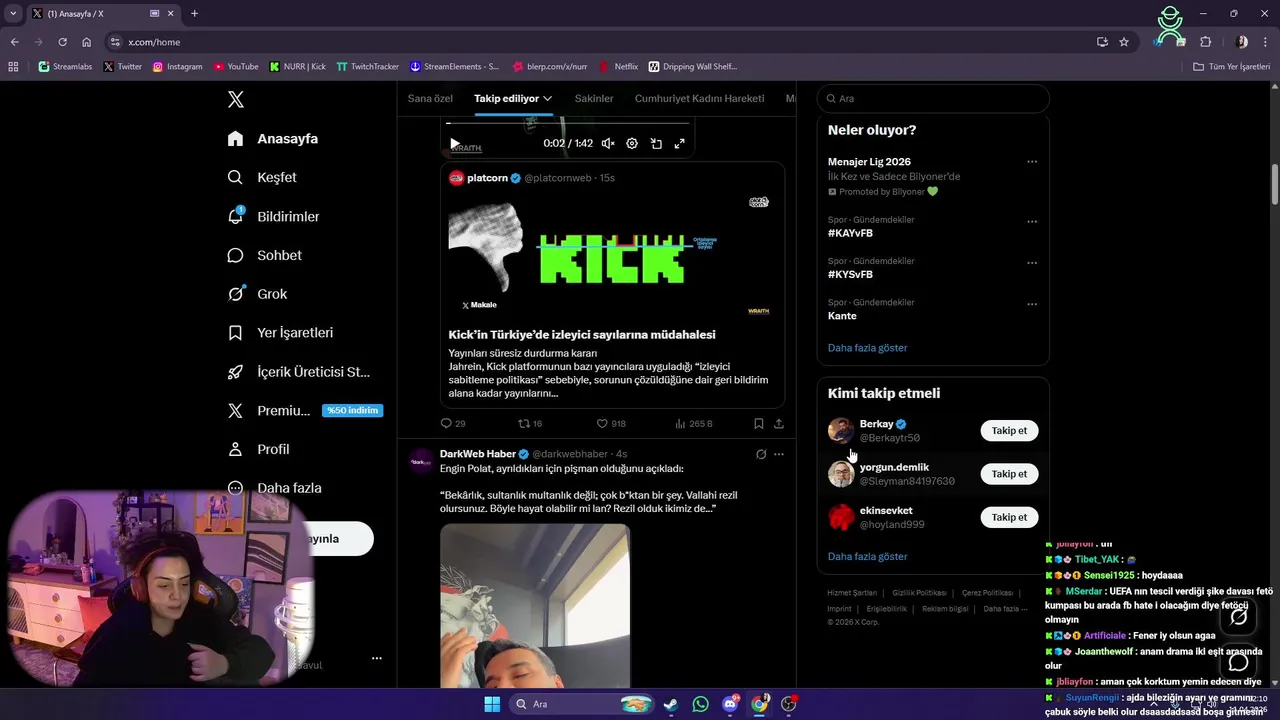
Task: Open Berkay's profile avatar
Action: (841, 431)
